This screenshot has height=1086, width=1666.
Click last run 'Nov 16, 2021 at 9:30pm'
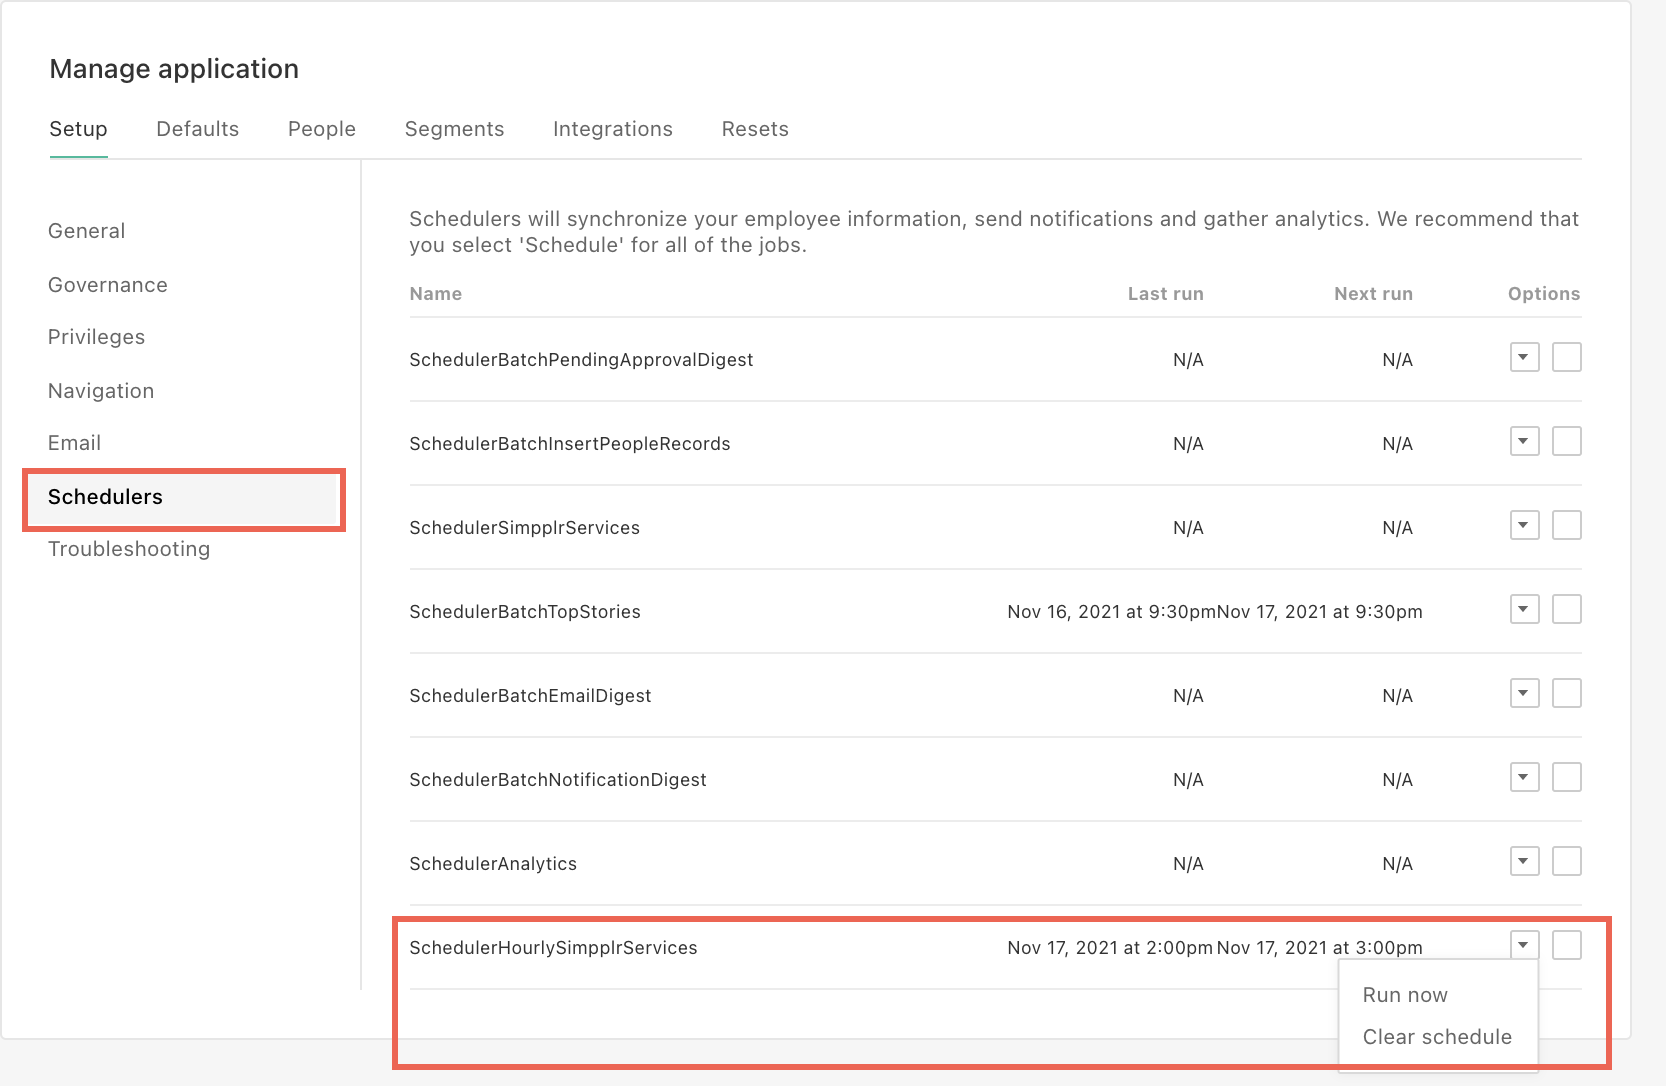pos(1111,612)
